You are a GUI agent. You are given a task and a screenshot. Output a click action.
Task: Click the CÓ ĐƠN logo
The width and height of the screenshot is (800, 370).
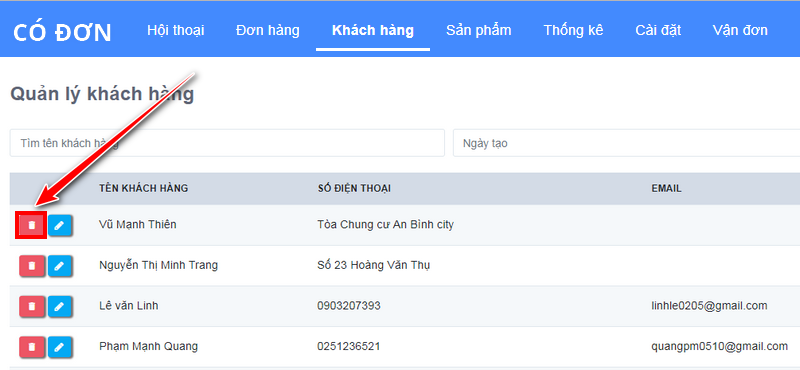pyautogui.click(x=62, y=33)
